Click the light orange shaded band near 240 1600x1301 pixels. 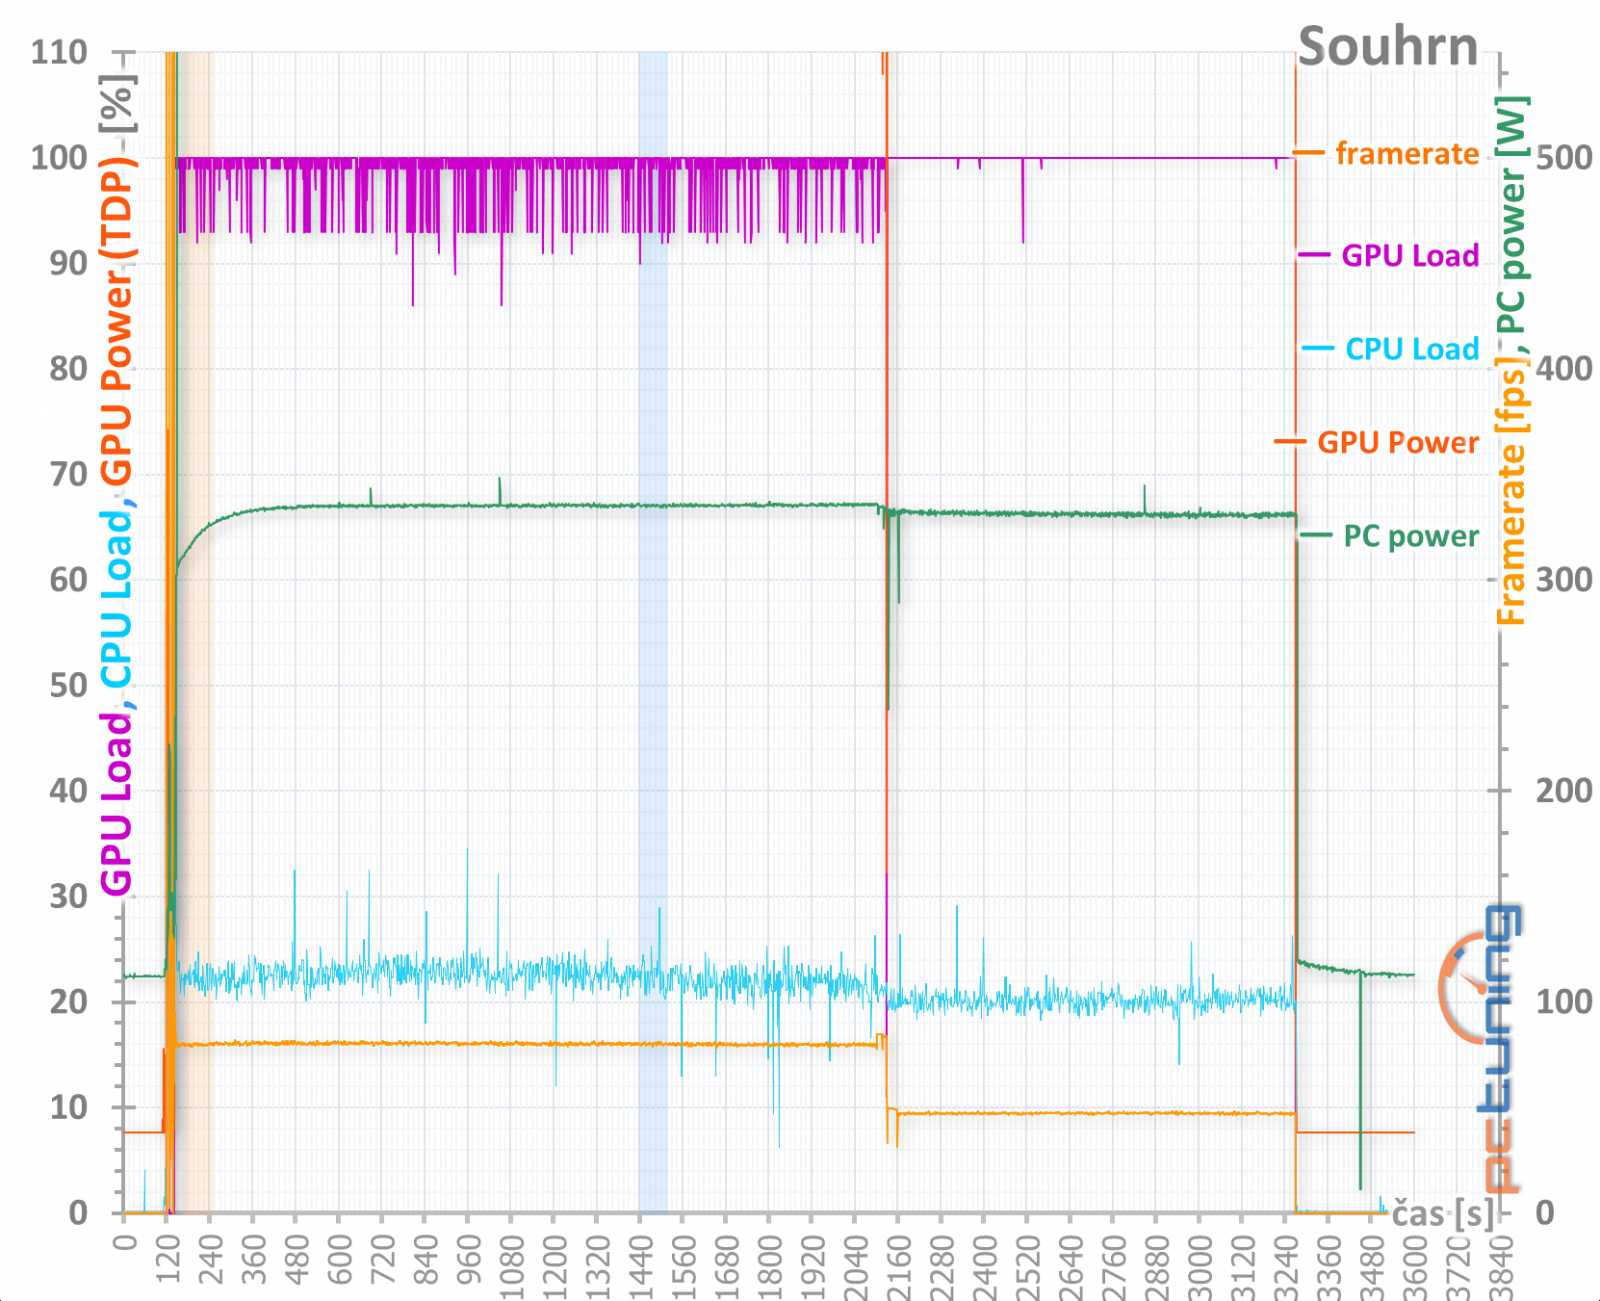coord(194,632)
